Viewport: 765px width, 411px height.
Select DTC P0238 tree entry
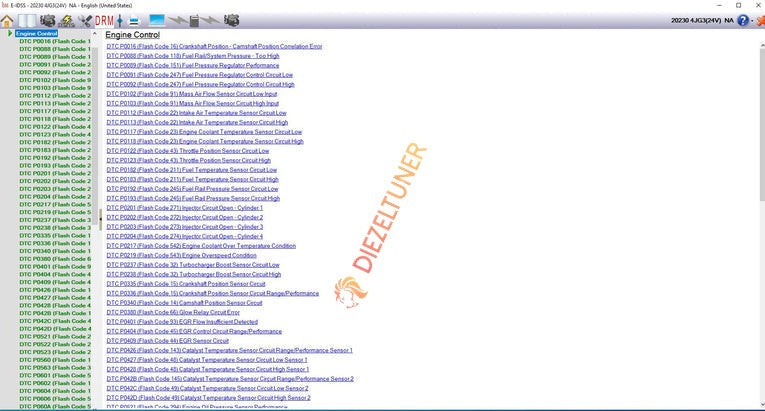(x=55, y=228)
